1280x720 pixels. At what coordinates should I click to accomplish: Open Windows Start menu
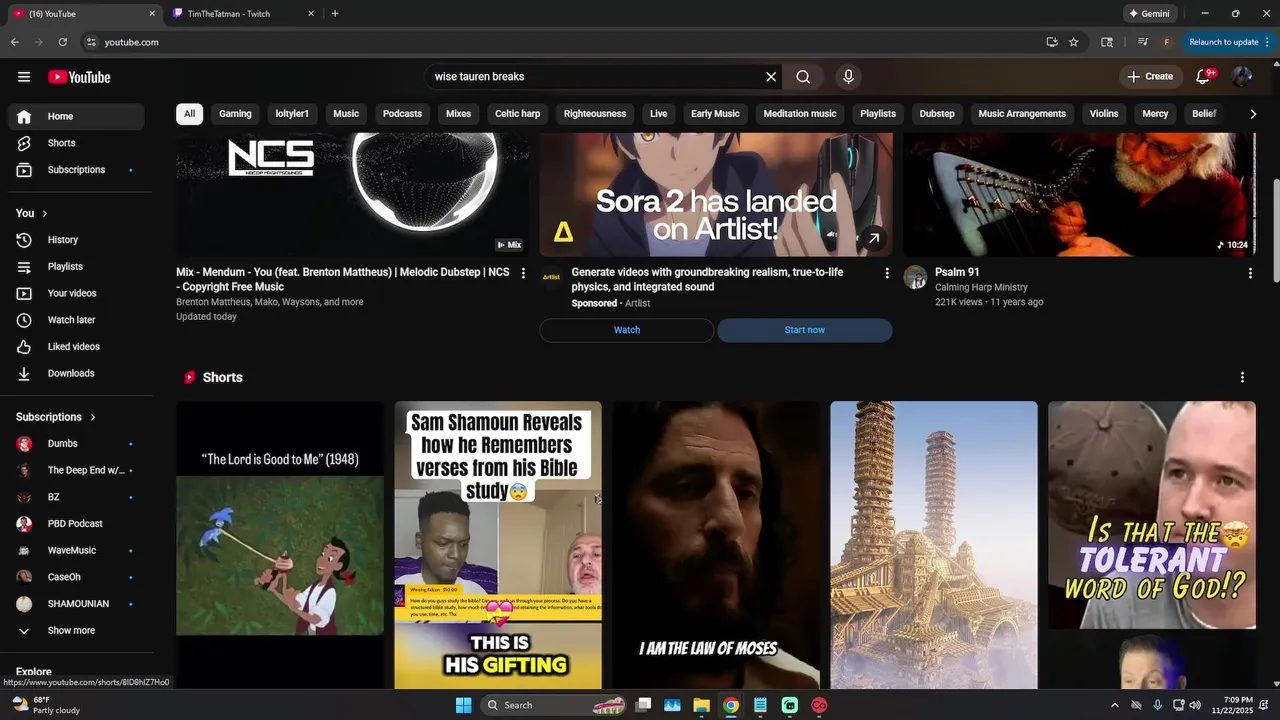click(463, 705)
